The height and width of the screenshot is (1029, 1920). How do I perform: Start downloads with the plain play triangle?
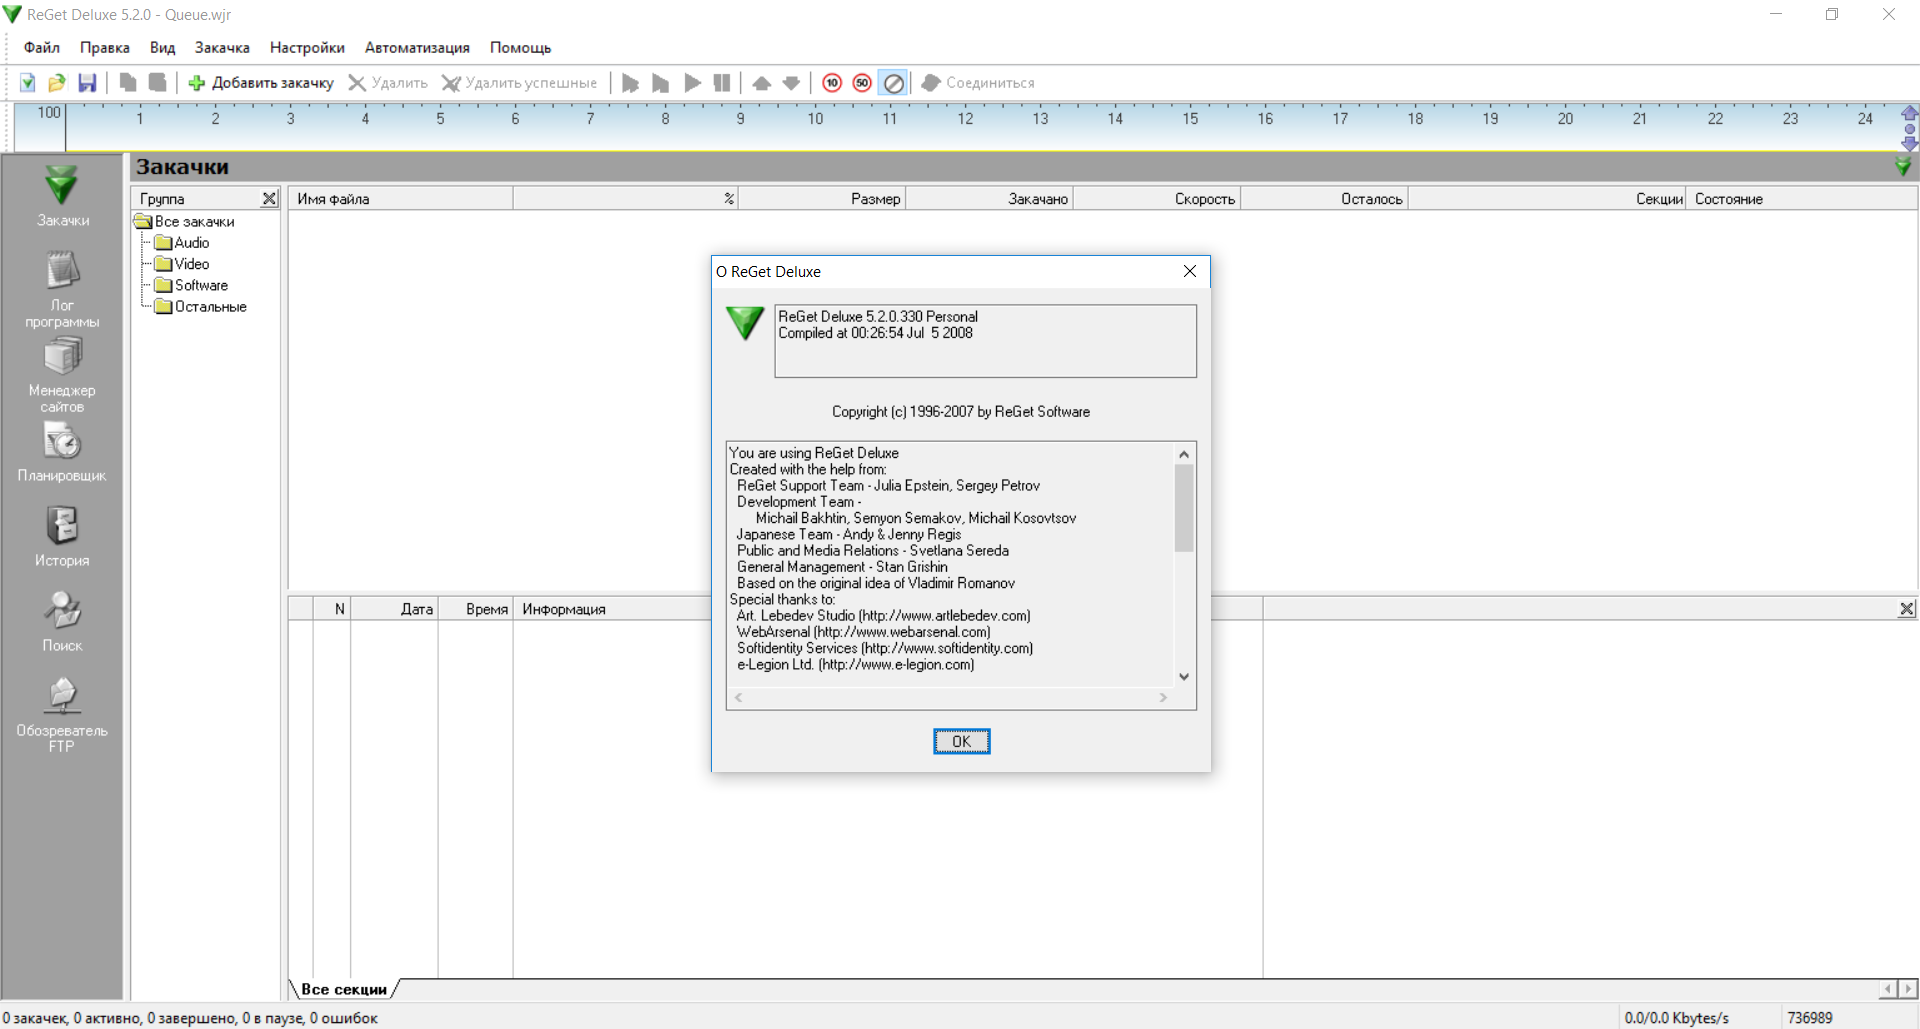692,83
